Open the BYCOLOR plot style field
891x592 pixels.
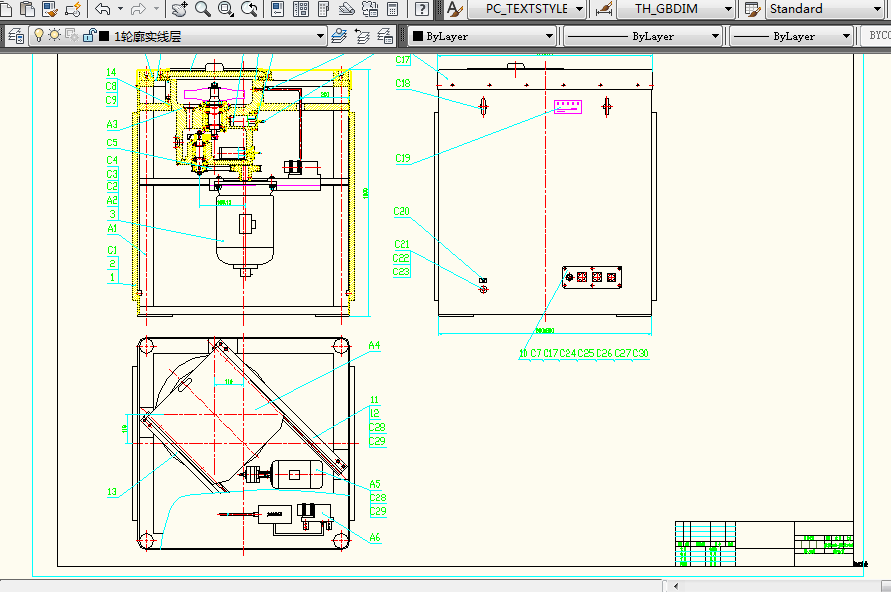click(877, 36)
